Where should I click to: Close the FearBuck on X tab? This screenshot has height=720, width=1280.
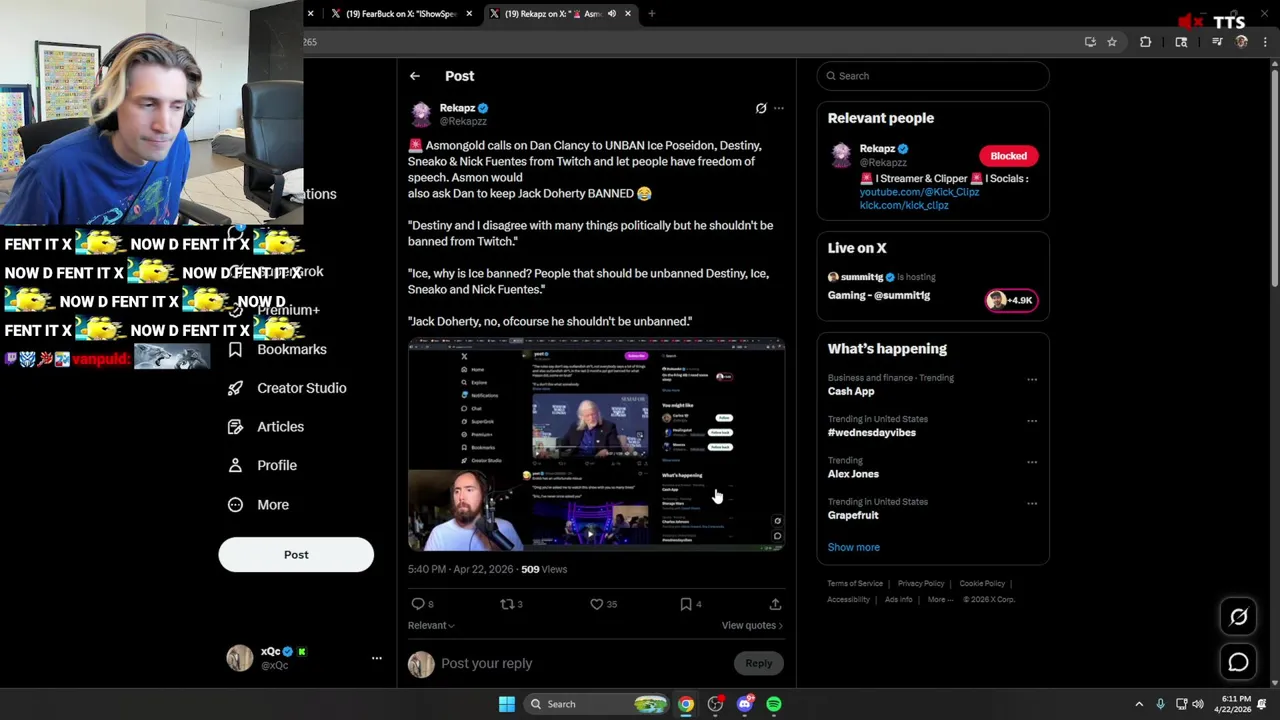pos(469,14)
